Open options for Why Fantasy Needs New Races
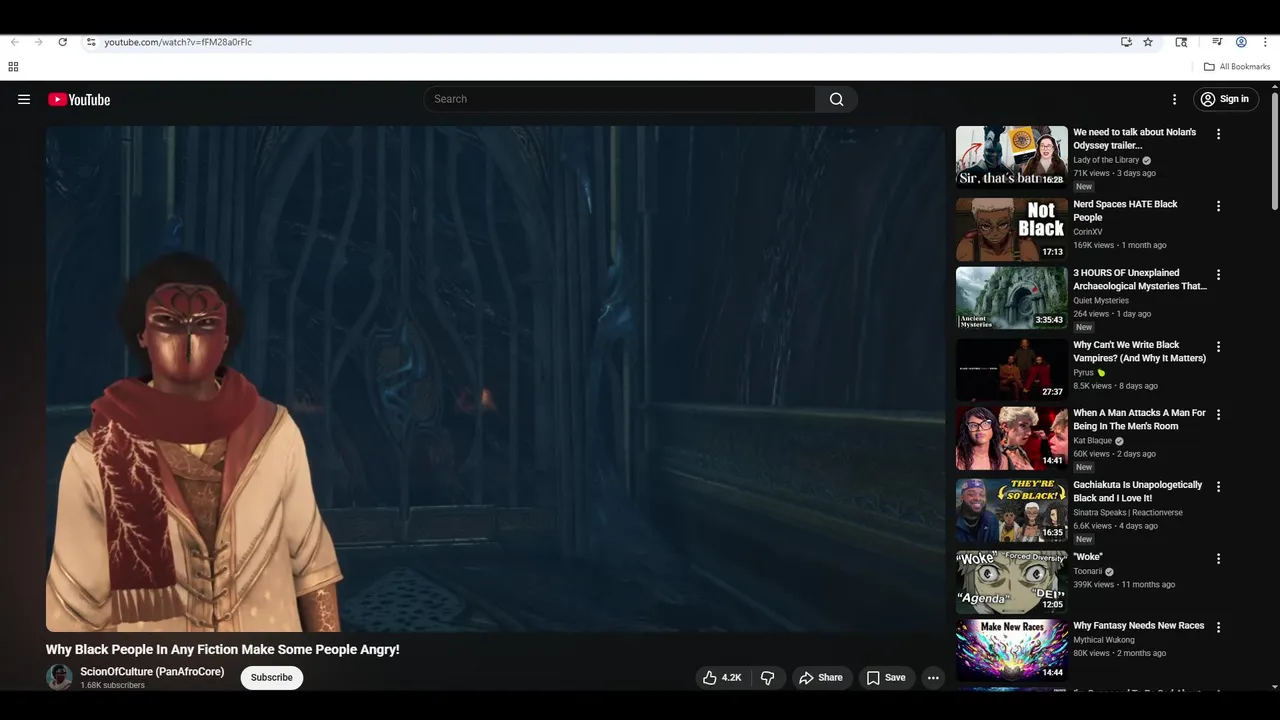1280x720 pixels. 1218,627
